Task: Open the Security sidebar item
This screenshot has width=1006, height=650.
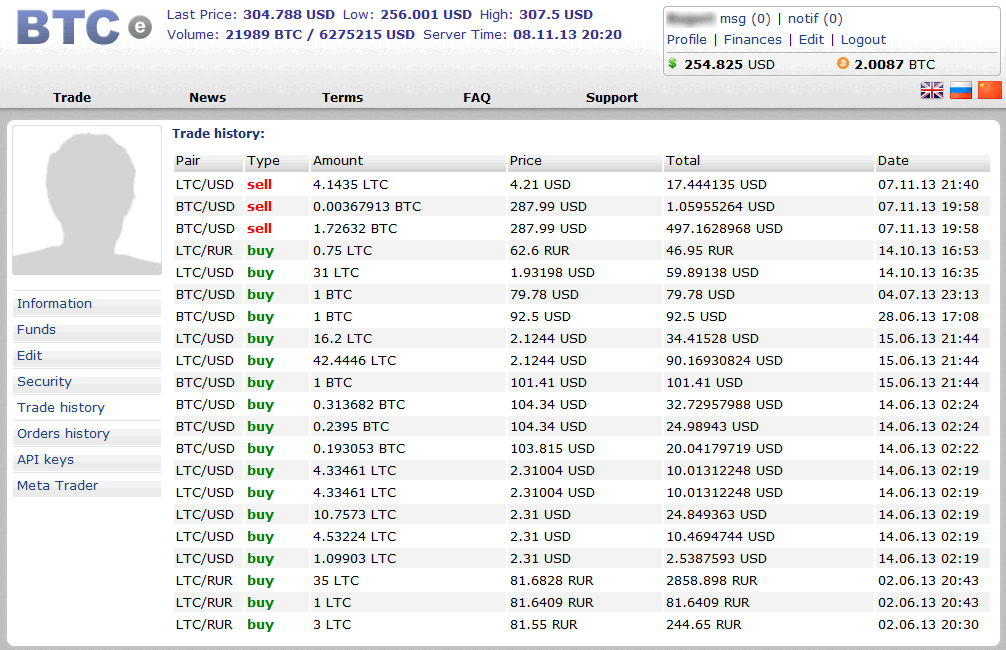Action: click(x=44, y=381)
